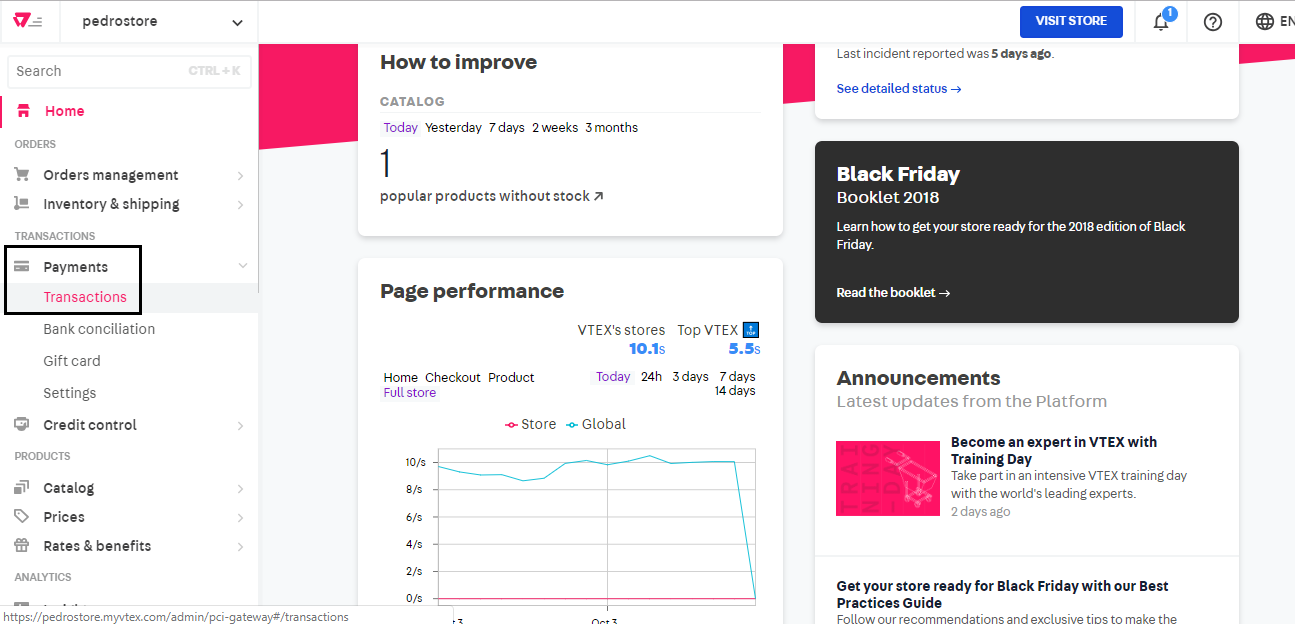Click the Top VTEX badge icon
1295x624 pixels.
click(751, 330)
